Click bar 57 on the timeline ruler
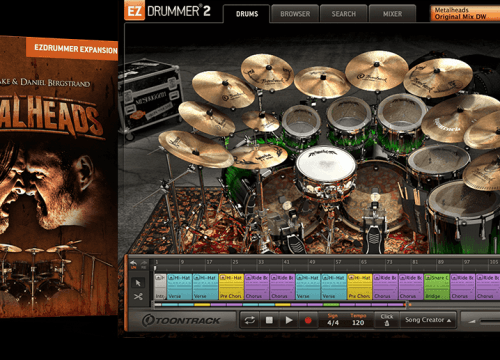 click(x=338, y=262)
